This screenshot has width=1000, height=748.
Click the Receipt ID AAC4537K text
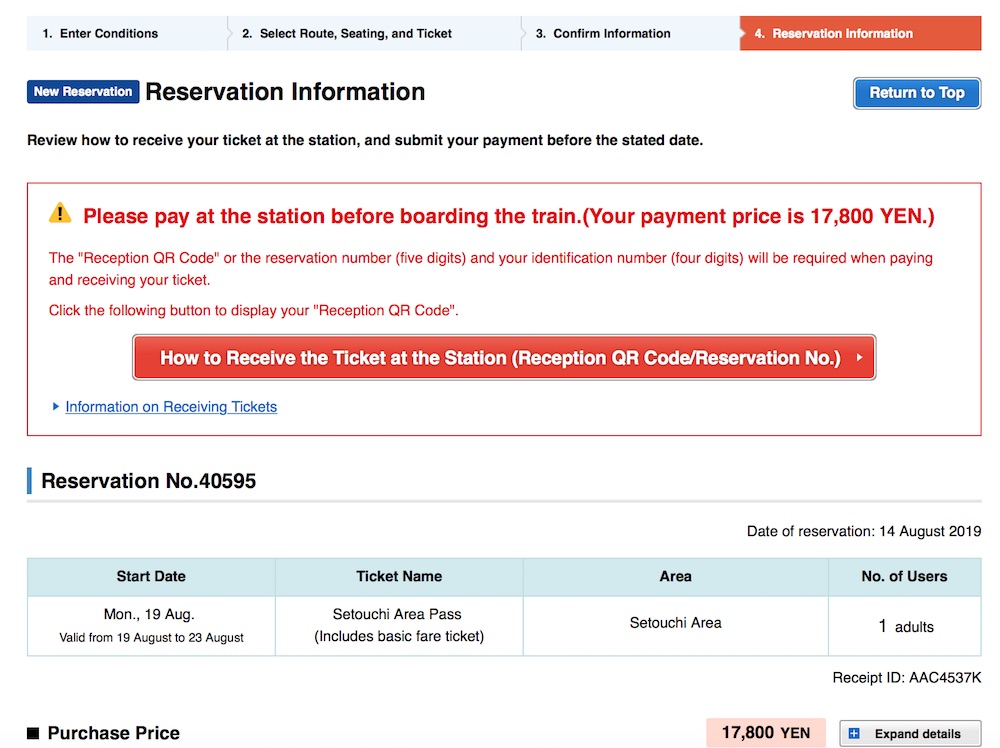906,678
